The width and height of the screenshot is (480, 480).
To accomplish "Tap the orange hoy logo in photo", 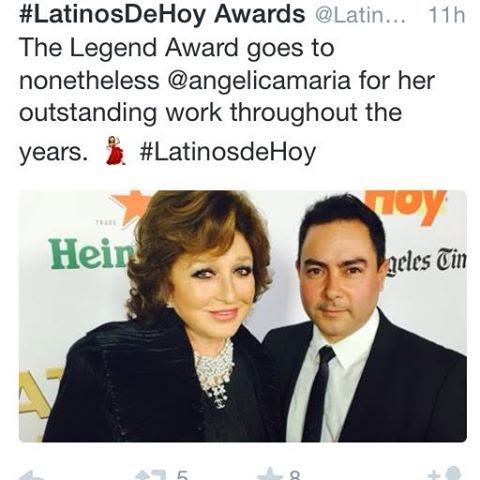I will tap(405, 206).
